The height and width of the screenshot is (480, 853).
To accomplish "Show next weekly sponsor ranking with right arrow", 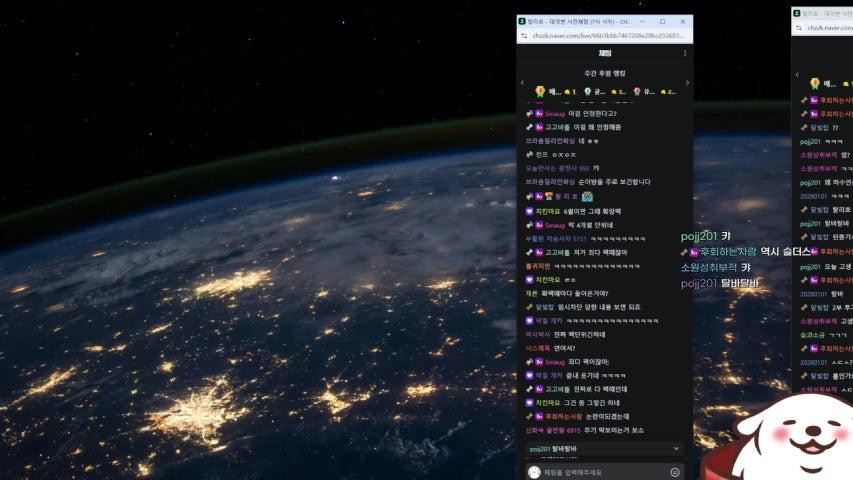I will click(x=687, y=83).
